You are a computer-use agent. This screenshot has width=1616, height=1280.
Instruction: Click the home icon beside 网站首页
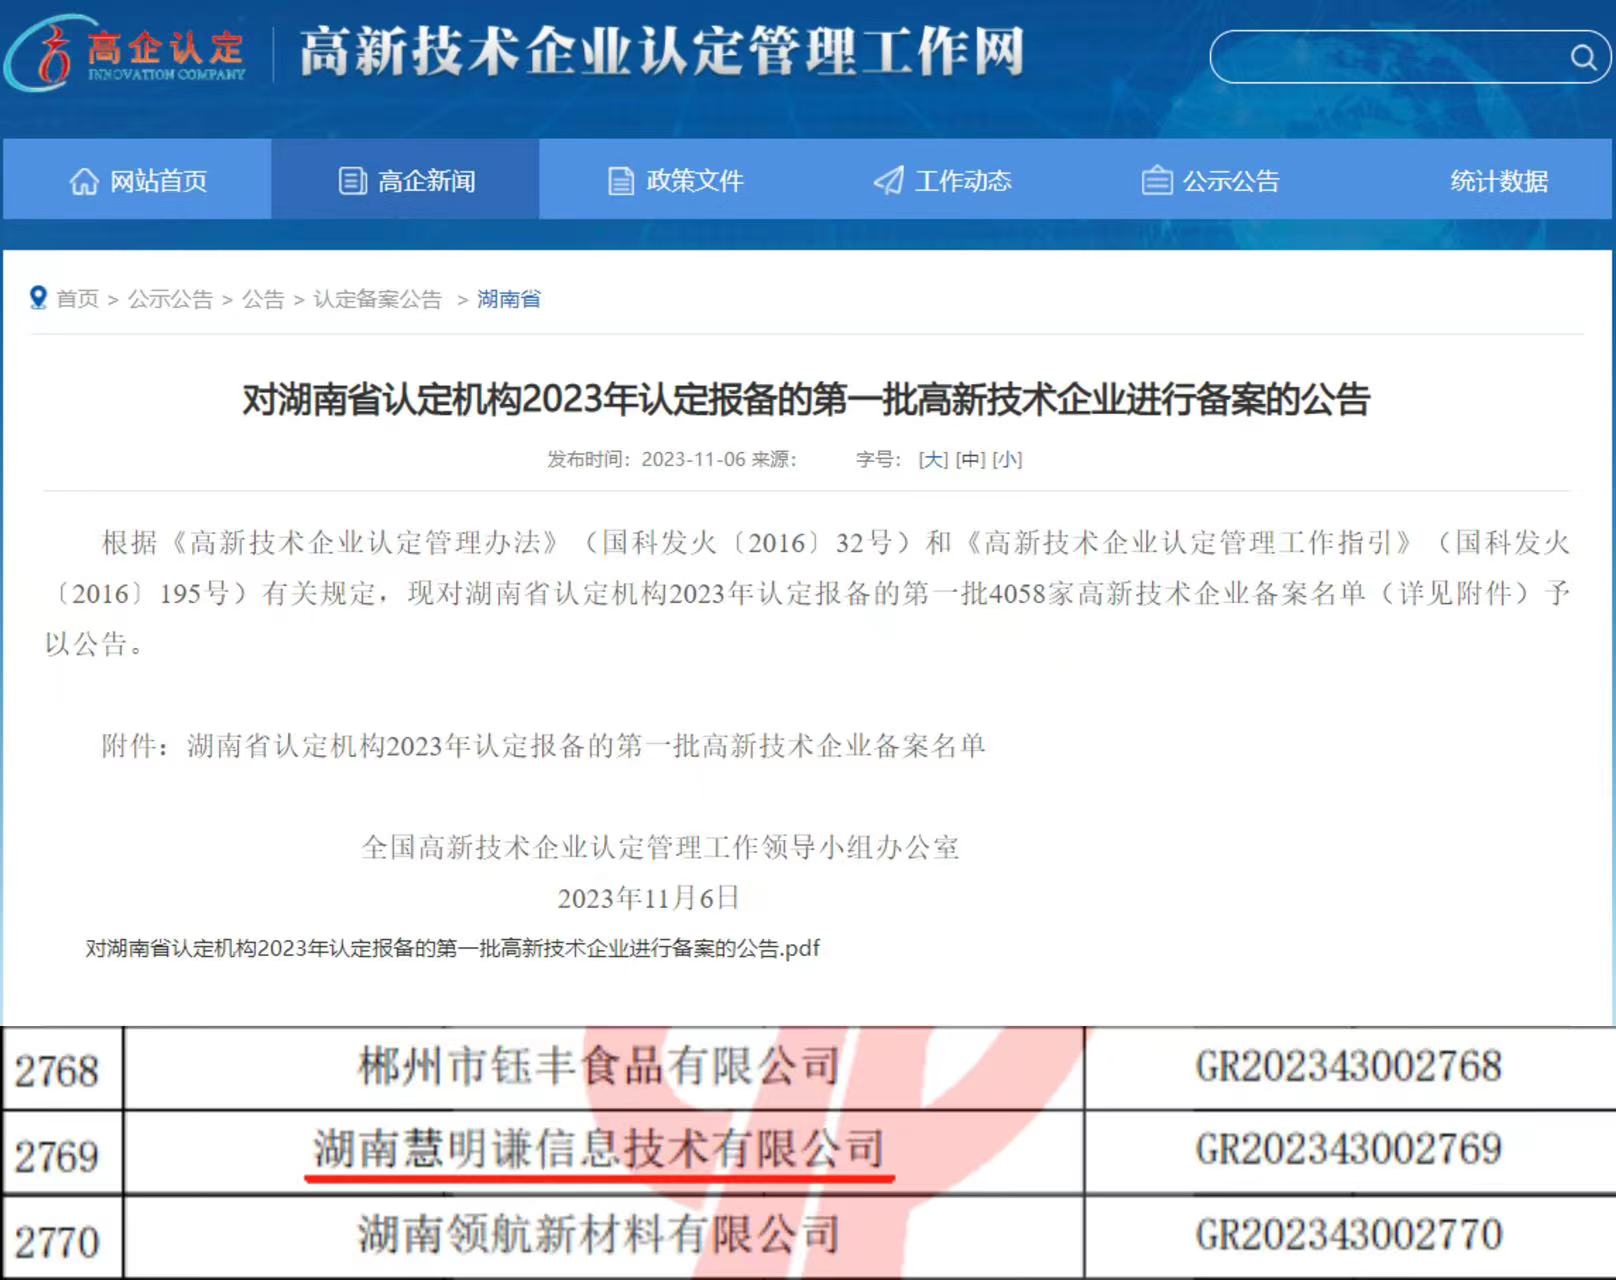tap(84, 181)
